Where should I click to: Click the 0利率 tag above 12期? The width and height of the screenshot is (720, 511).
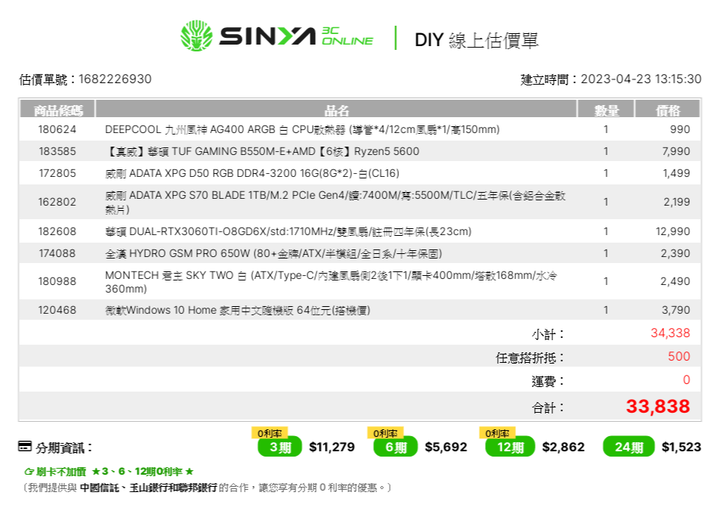[497, 432]
